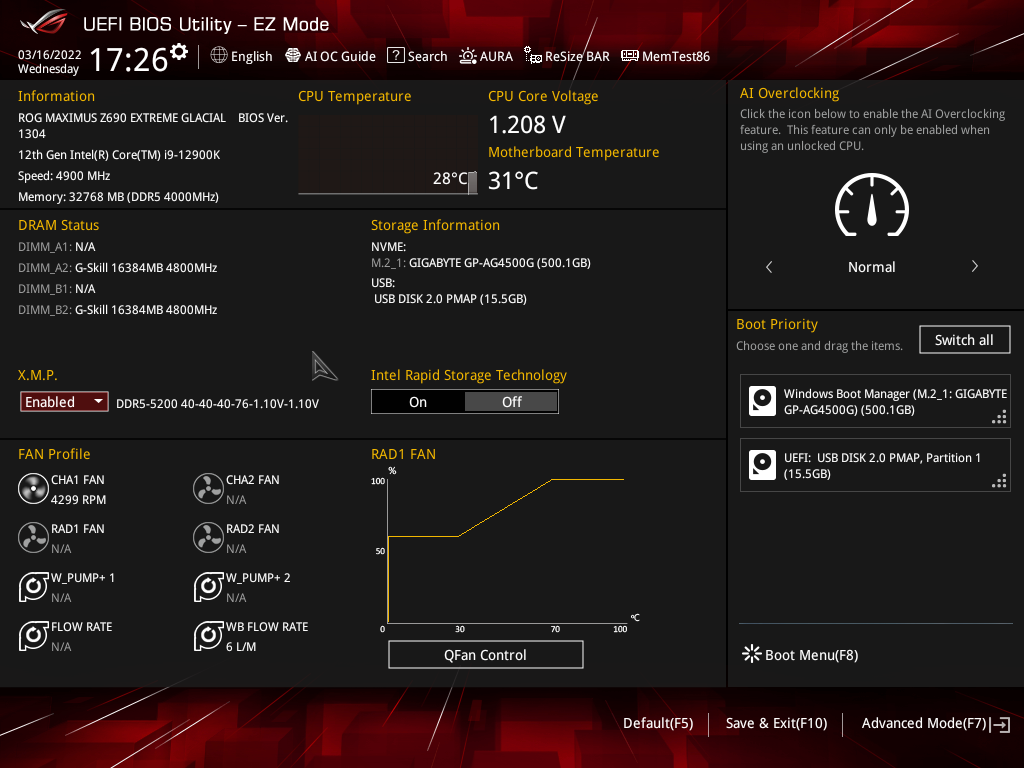Viewport: 1024px width, 768px height.
Task: Load Default(F5) settings
Action: [x=658, y=723]
